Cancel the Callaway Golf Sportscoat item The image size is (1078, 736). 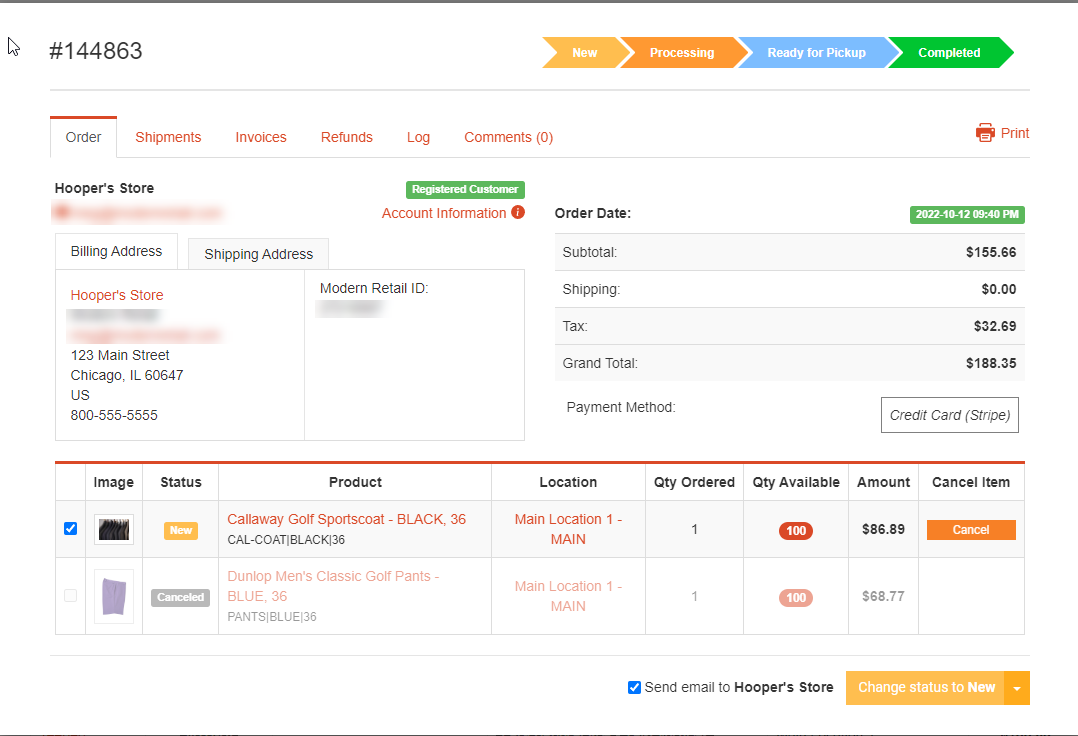(x=971, y=530)
